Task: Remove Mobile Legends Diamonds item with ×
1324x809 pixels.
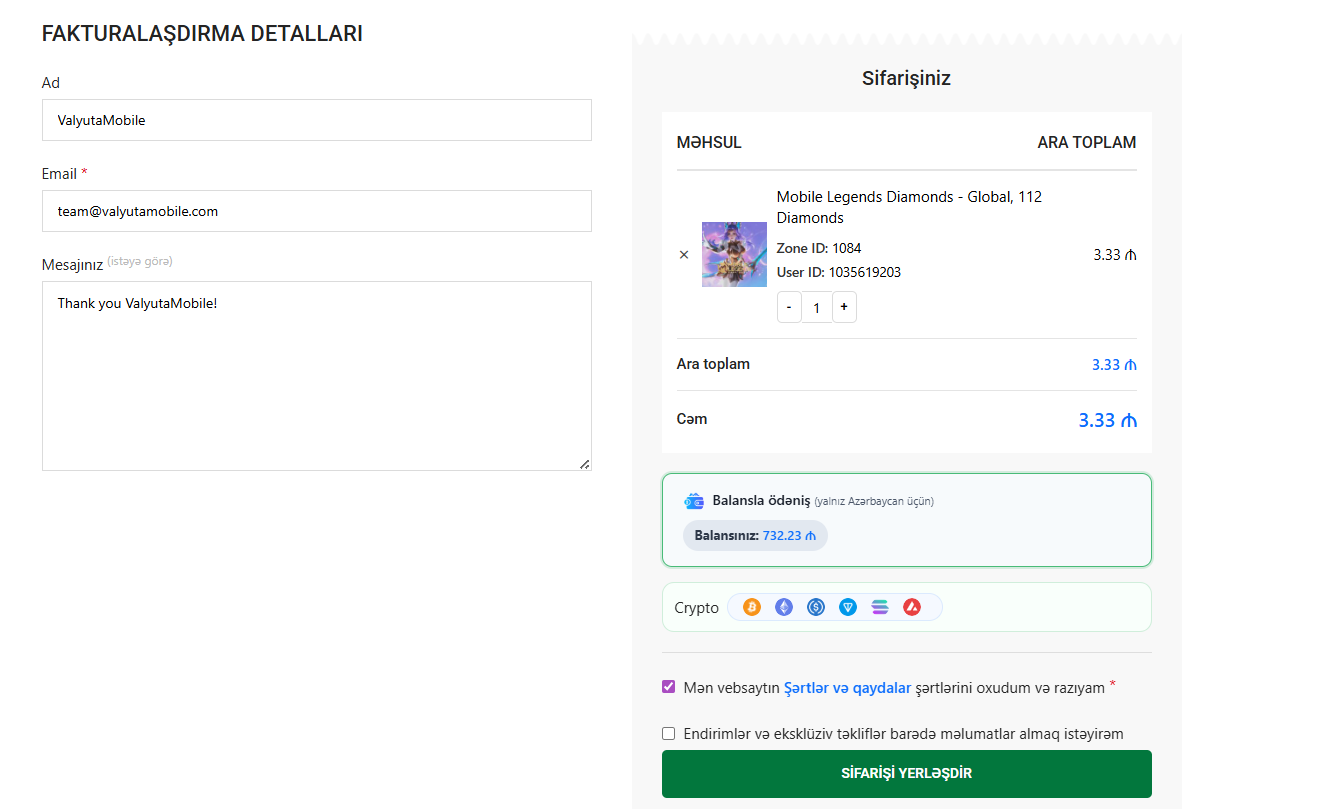Action: point(684,255)
